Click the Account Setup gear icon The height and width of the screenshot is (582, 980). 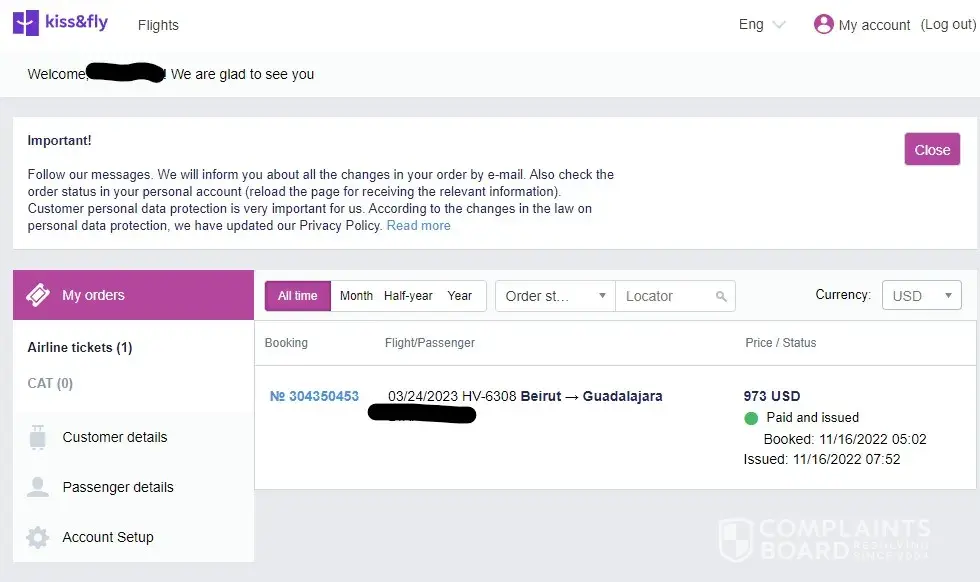tap(38, 537)
